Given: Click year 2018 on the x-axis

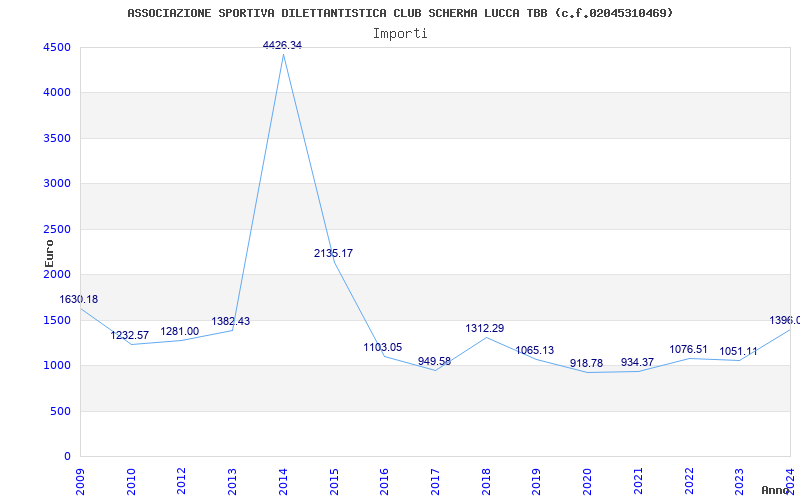Looking at the screenshot, I should point(486,481).
